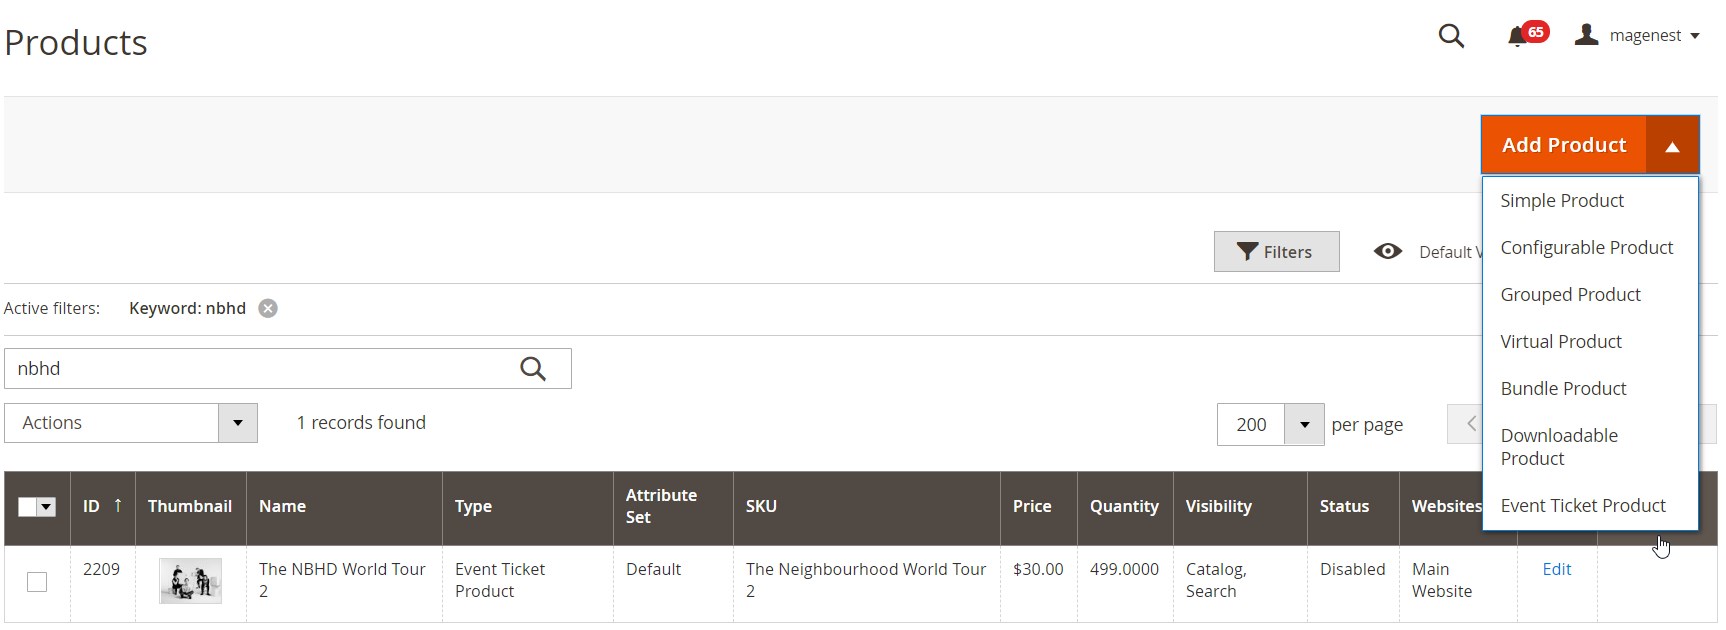
Task: Expand the mass-select dropdown arrow in header
Action: coord(46,507)
